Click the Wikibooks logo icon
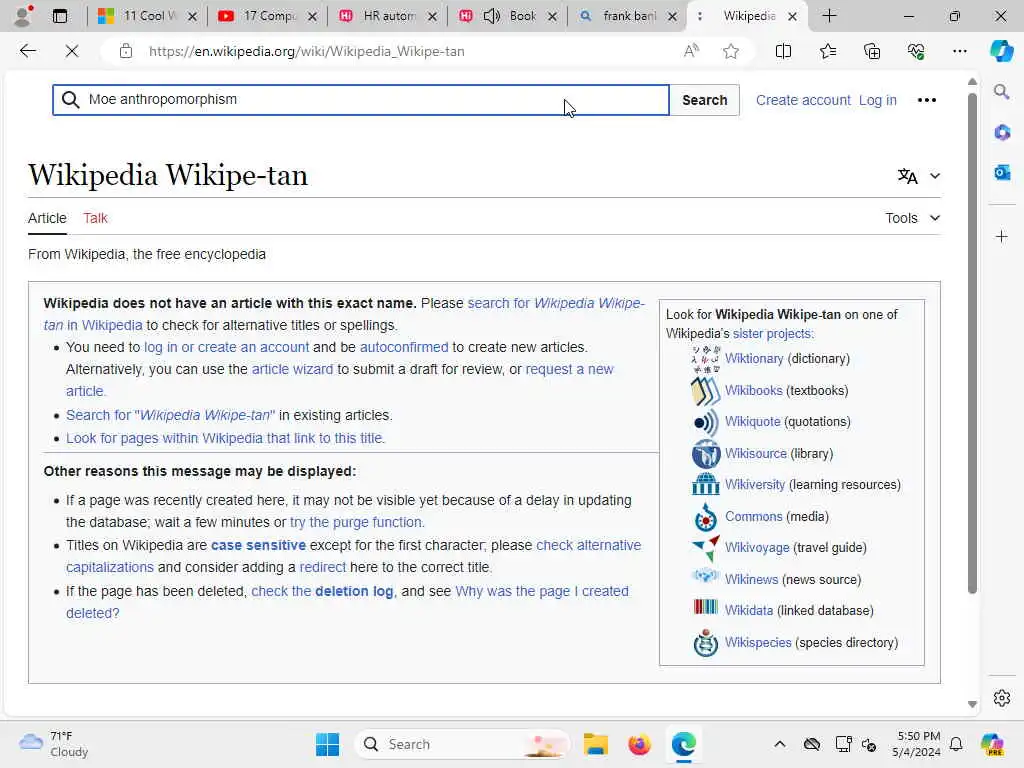The height and width of the screenshot is (768, 1024). click(705, 391)
